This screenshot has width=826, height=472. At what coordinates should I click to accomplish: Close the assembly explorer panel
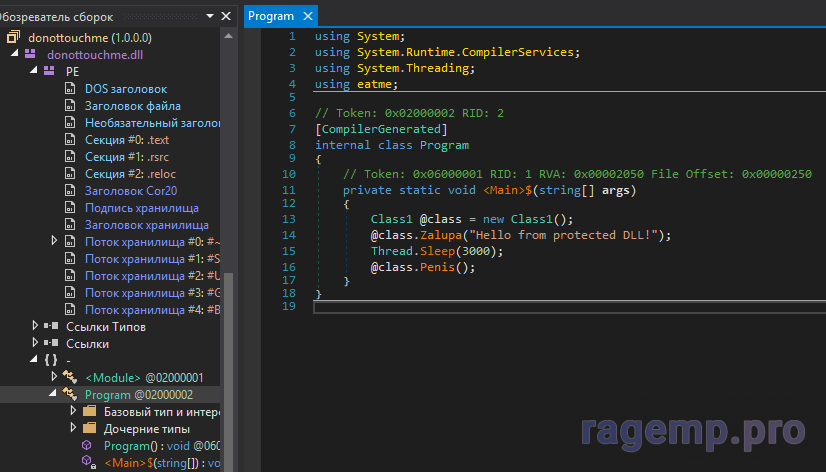(x=226, y=16)
